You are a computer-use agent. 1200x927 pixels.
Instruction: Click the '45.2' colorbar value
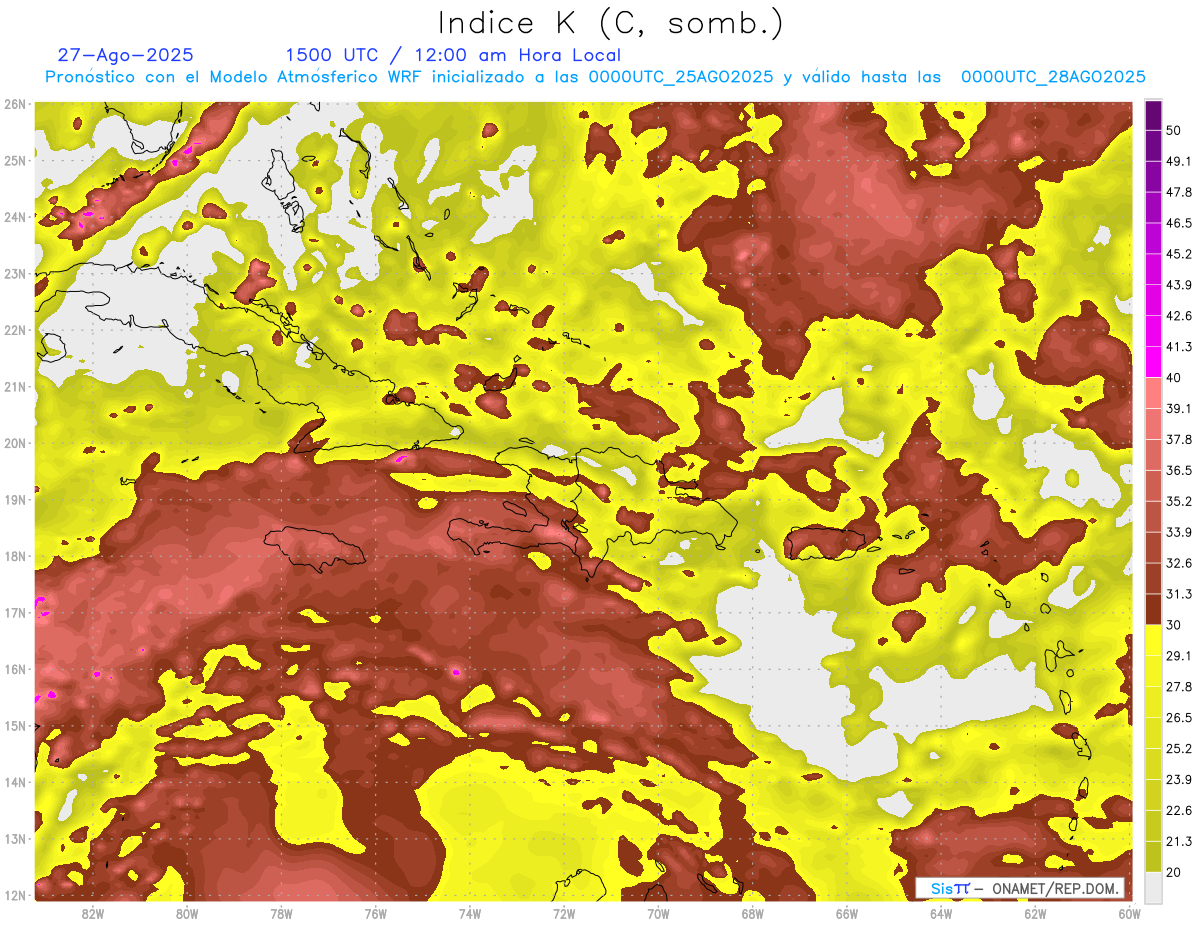1179,254
